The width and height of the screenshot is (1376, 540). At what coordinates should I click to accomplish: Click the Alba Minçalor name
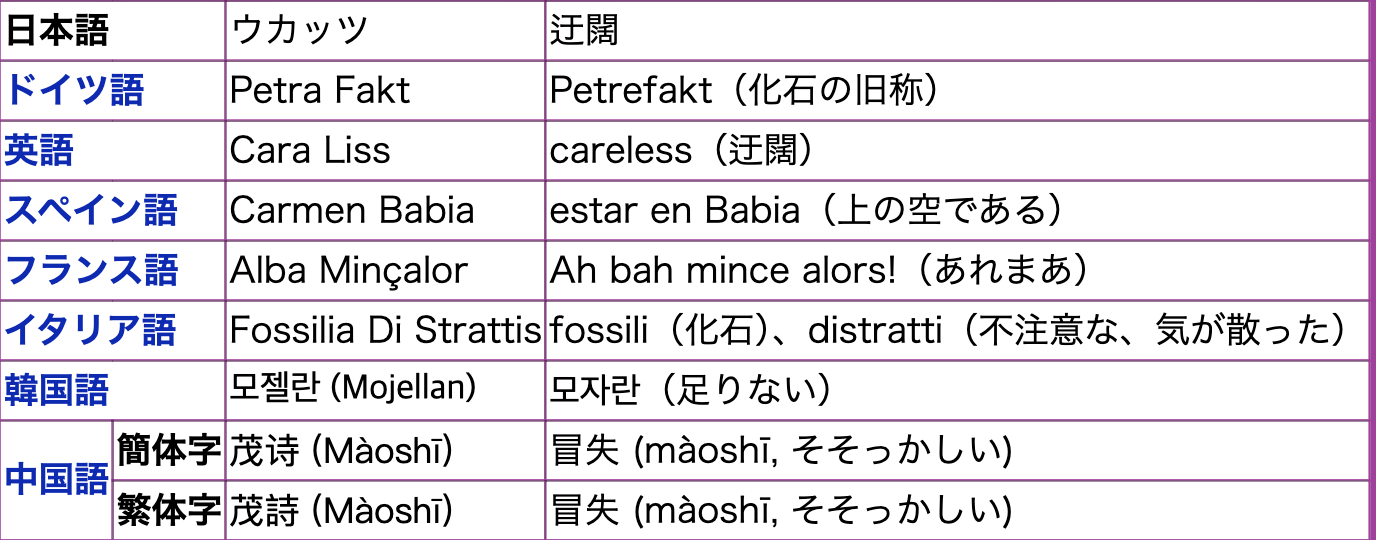[348, 271]
